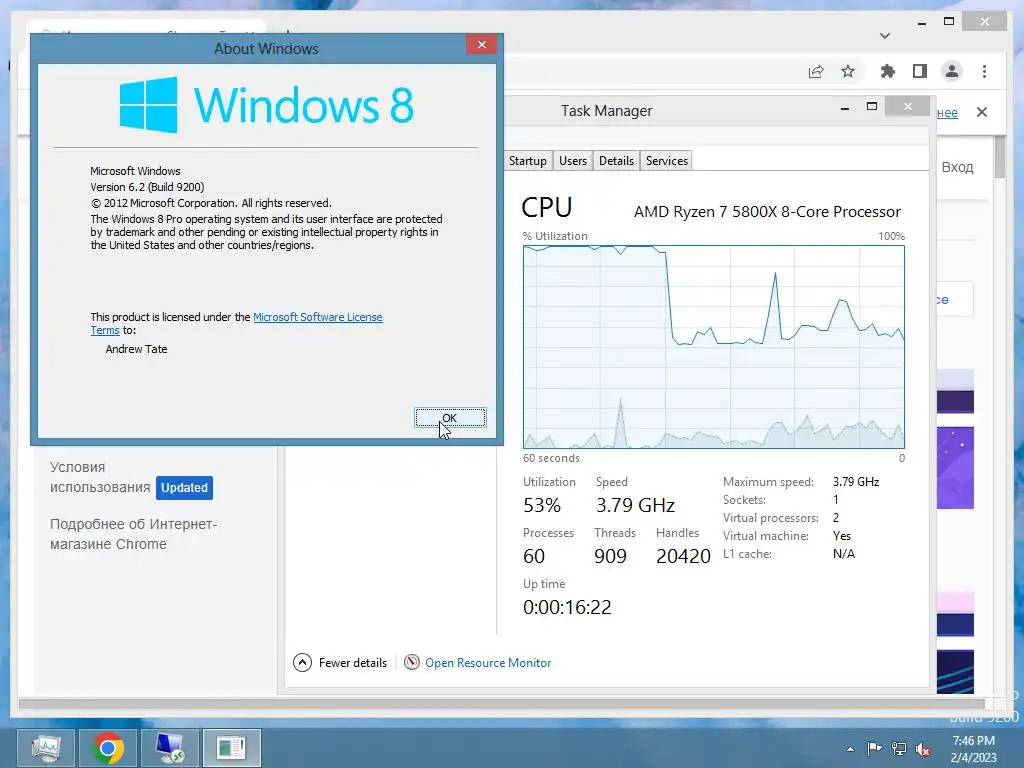Maximize the Task Manager window
Image resolution: width=1024 pixels, height=768 pixels.
(x=872, y=107)
